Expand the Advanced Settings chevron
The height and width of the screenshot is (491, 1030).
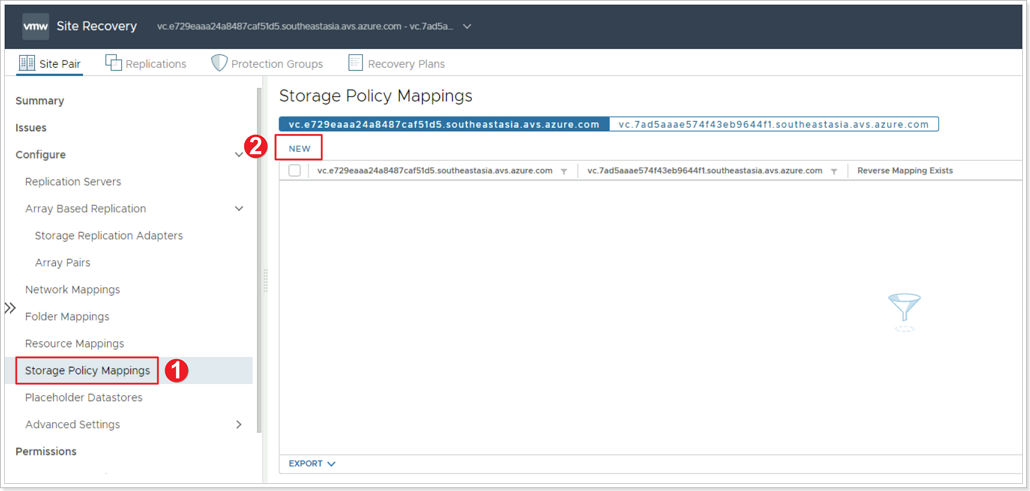(239, 425)
